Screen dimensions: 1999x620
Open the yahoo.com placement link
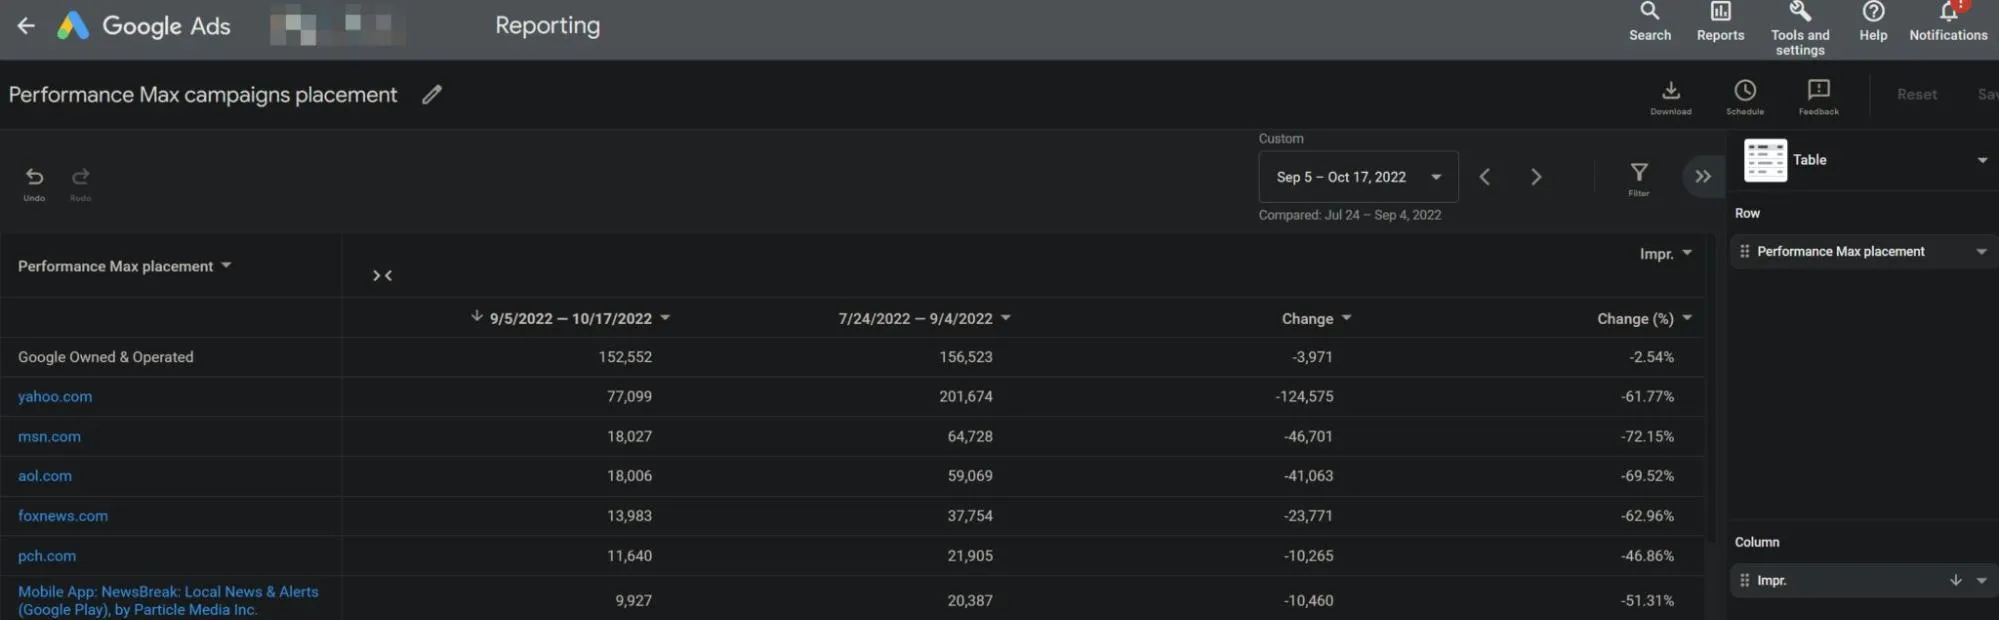(55, 397)
